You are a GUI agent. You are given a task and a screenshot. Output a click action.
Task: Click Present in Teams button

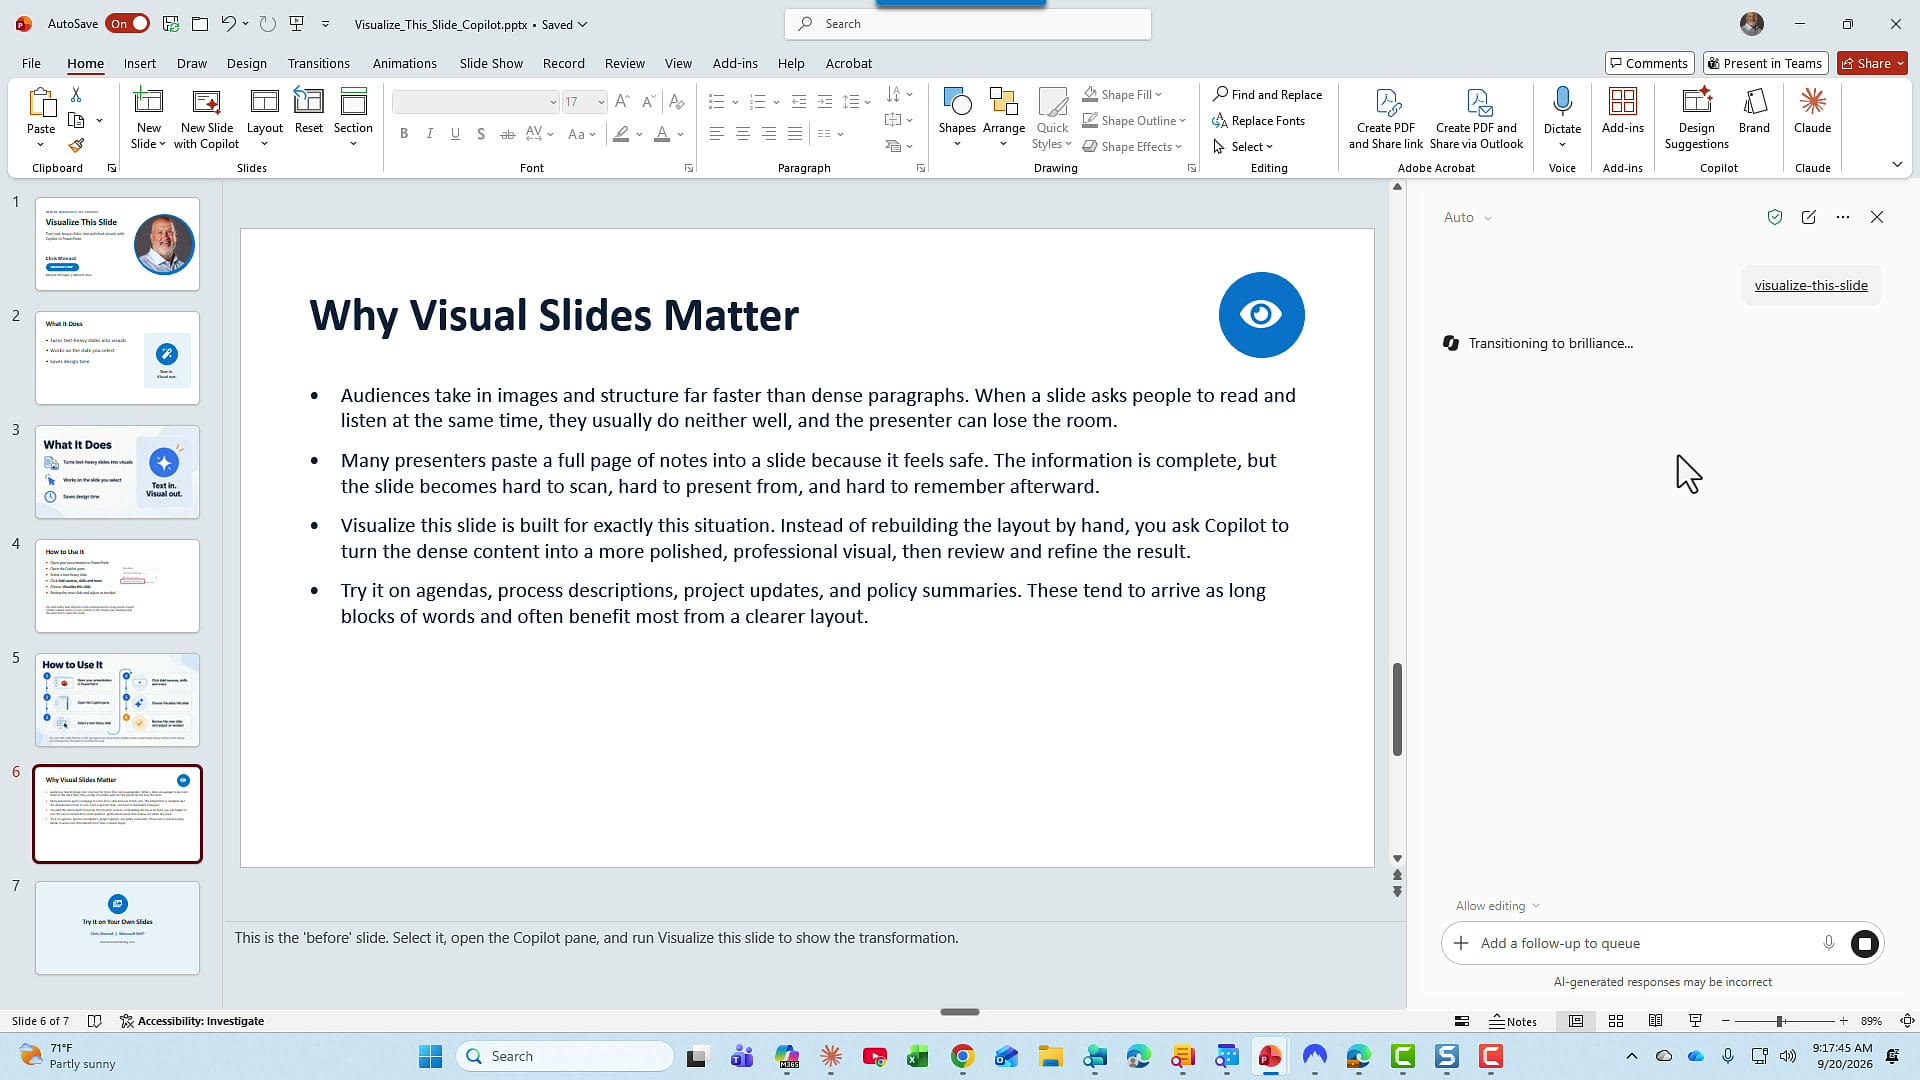coord(1765,63)
